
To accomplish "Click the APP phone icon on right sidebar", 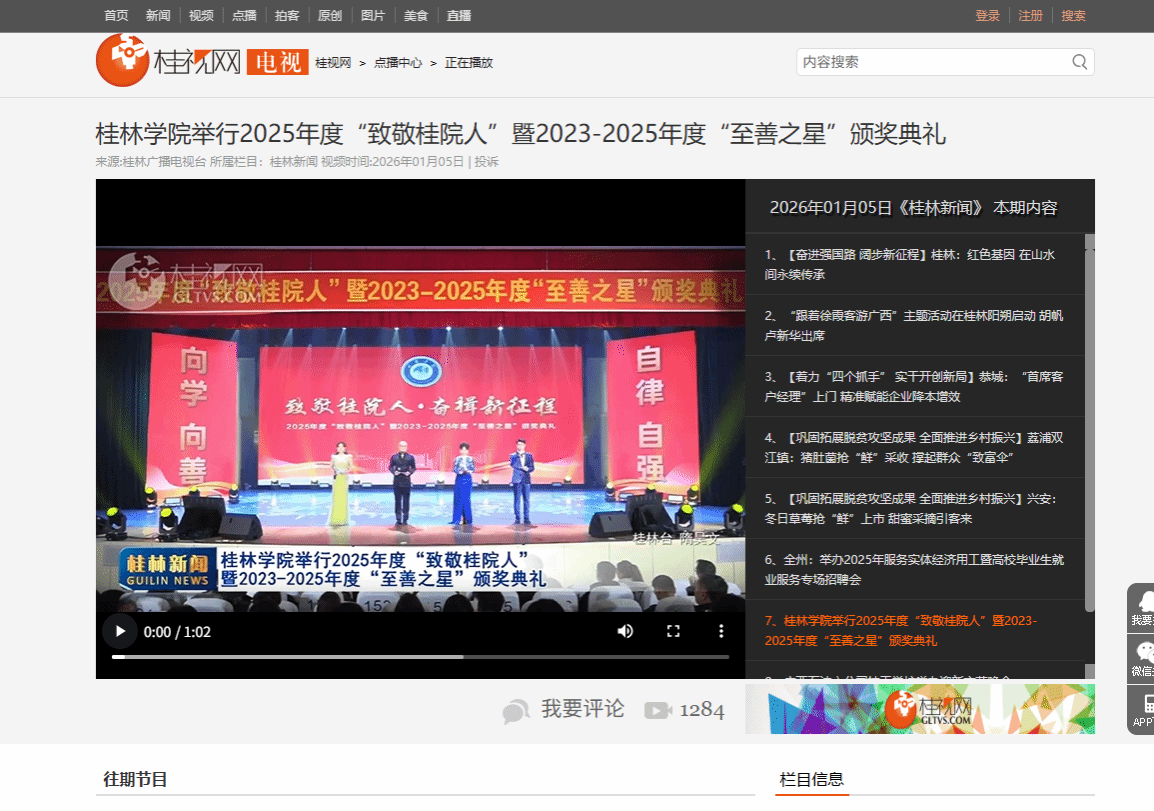I will pyautogui.click(x=1143, y=703).
